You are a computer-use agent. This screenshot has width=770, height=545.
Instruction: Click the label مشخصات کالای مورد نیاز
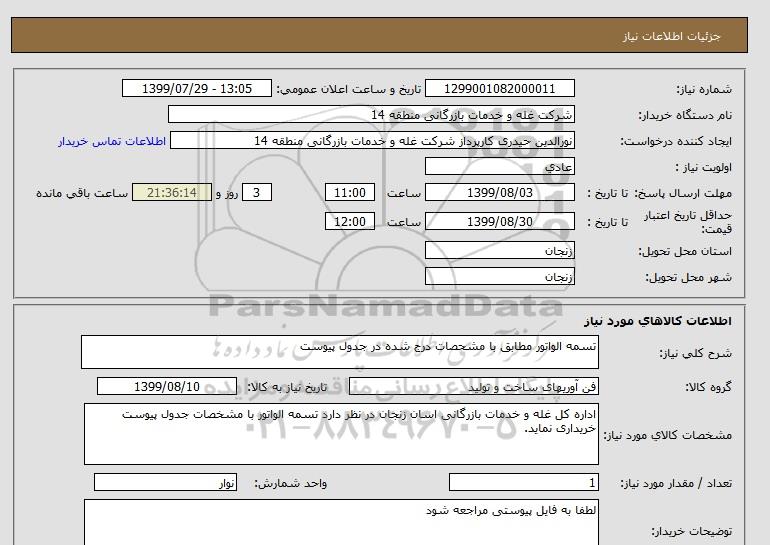coord(667,435)
